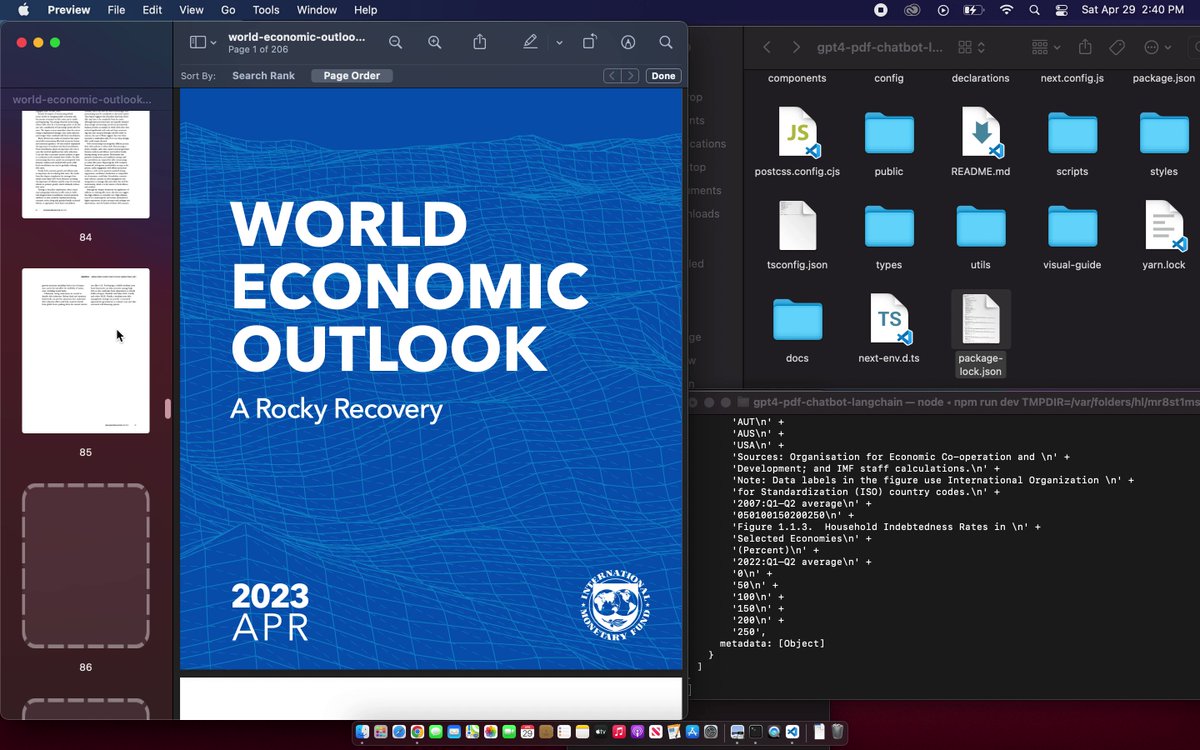
Task: Zoom in with the plus magnifier
Action: (435, 42)
